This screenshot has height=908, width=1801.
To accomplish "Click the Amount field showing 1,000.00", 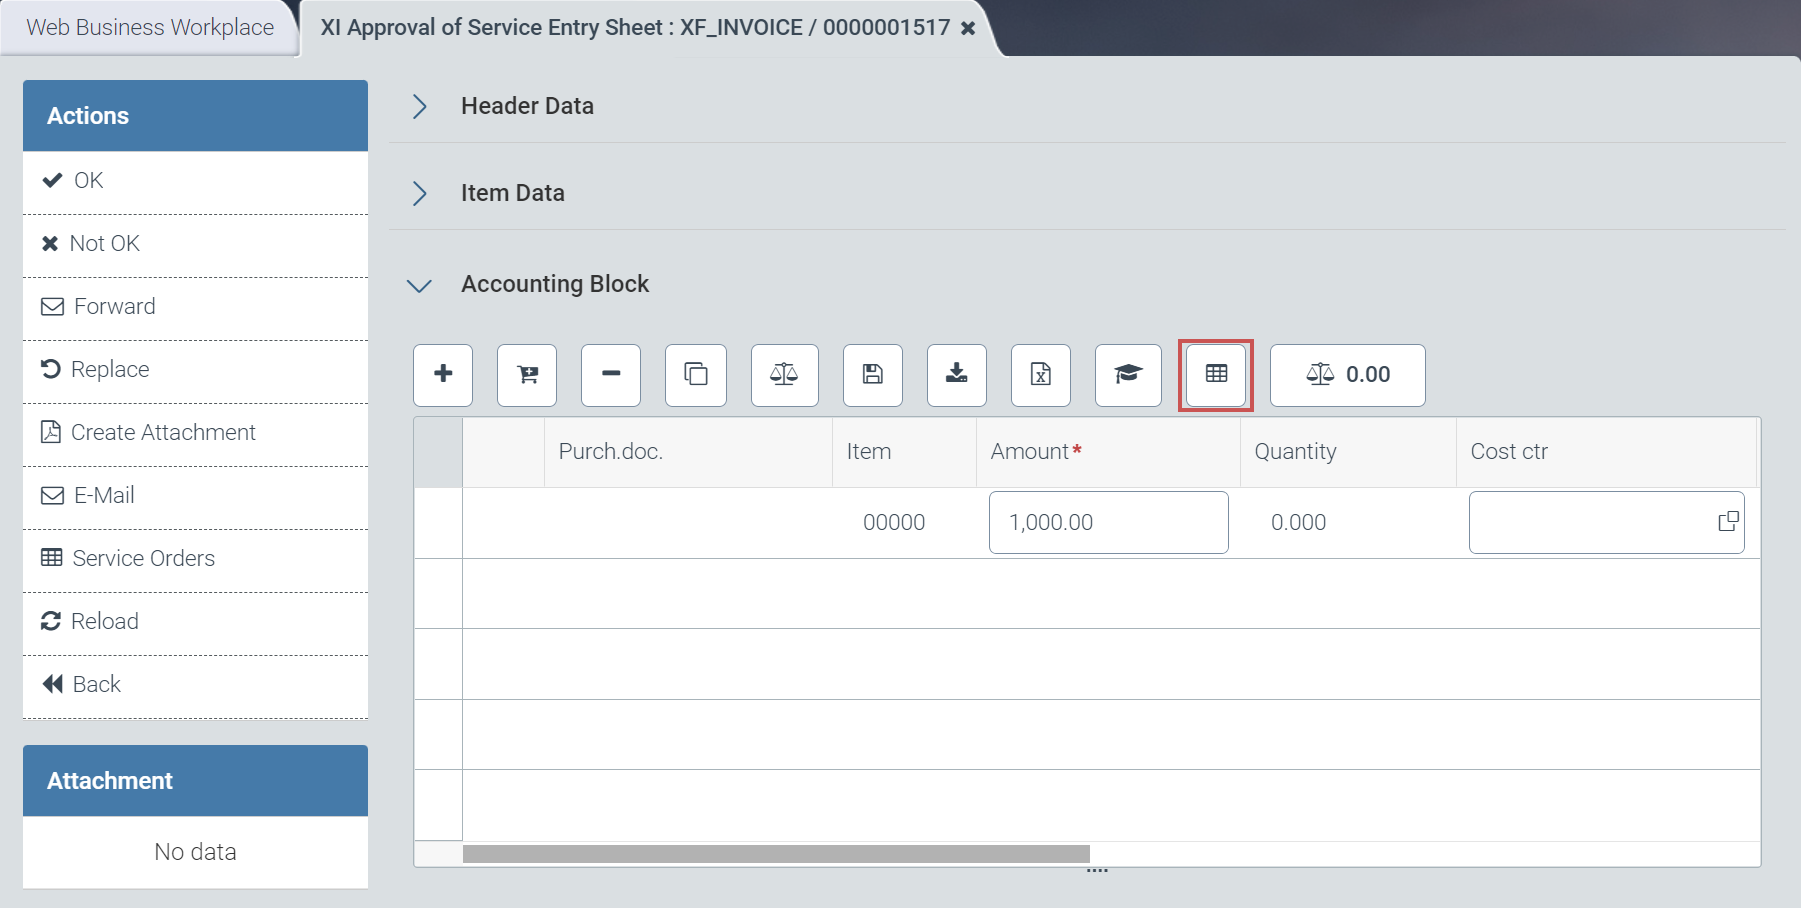I will (1108, 522).
